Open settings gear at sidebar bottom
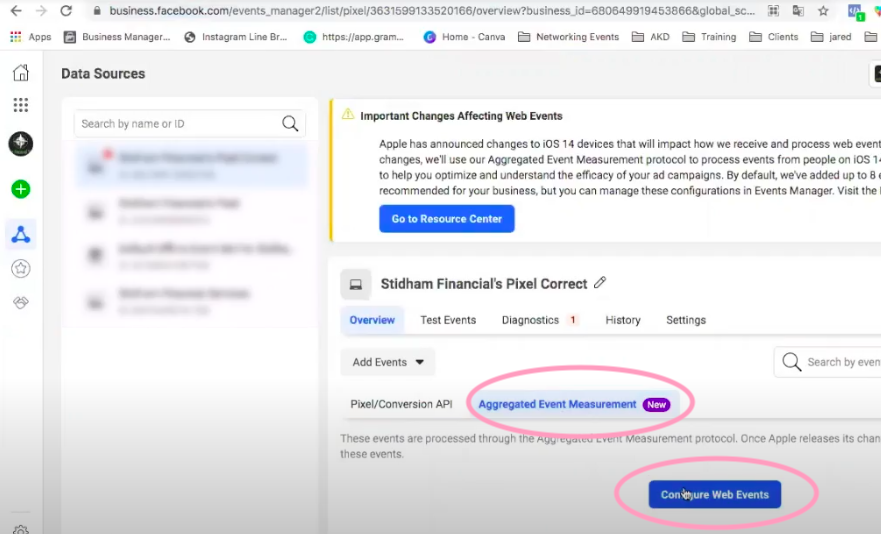This screenshot has height=534, width=881. tap(21, 530)
